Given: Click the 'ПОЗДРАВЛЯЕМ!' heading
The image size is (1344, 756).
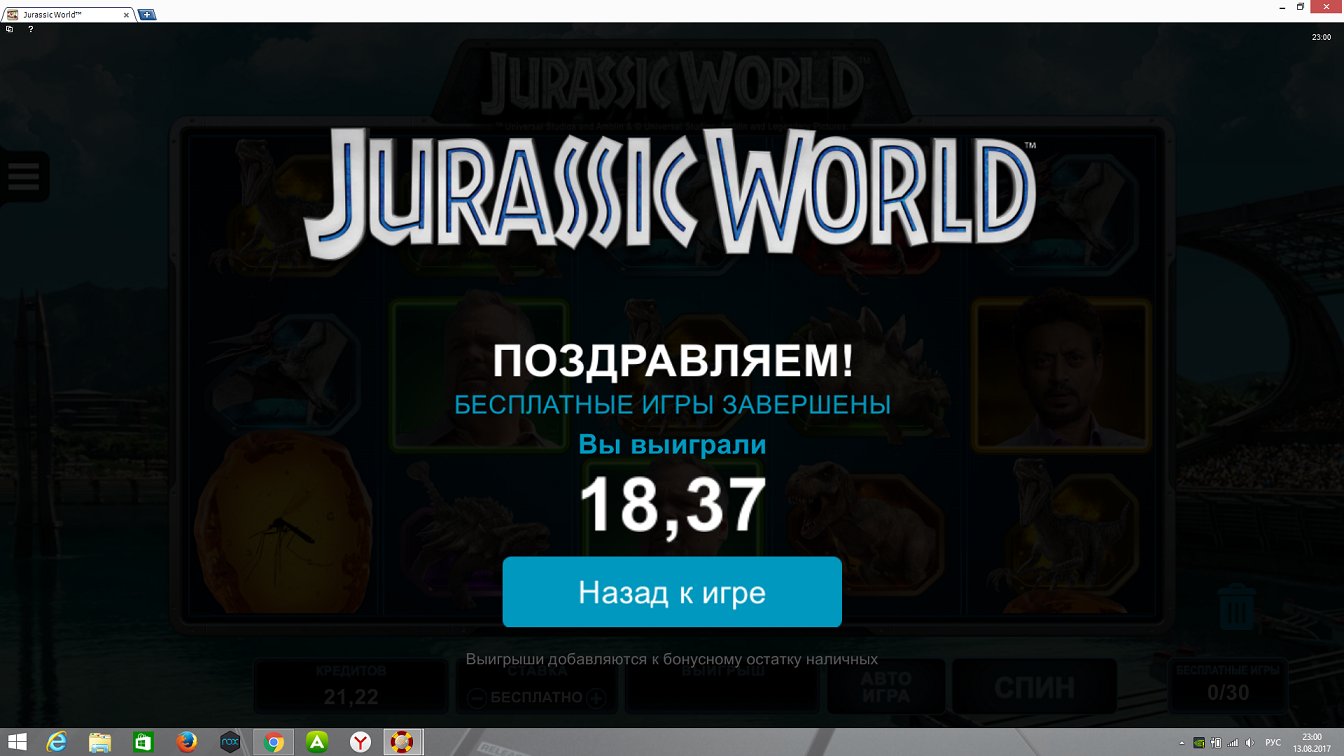Looking at the screenshot, I should (x=673, y=361).
